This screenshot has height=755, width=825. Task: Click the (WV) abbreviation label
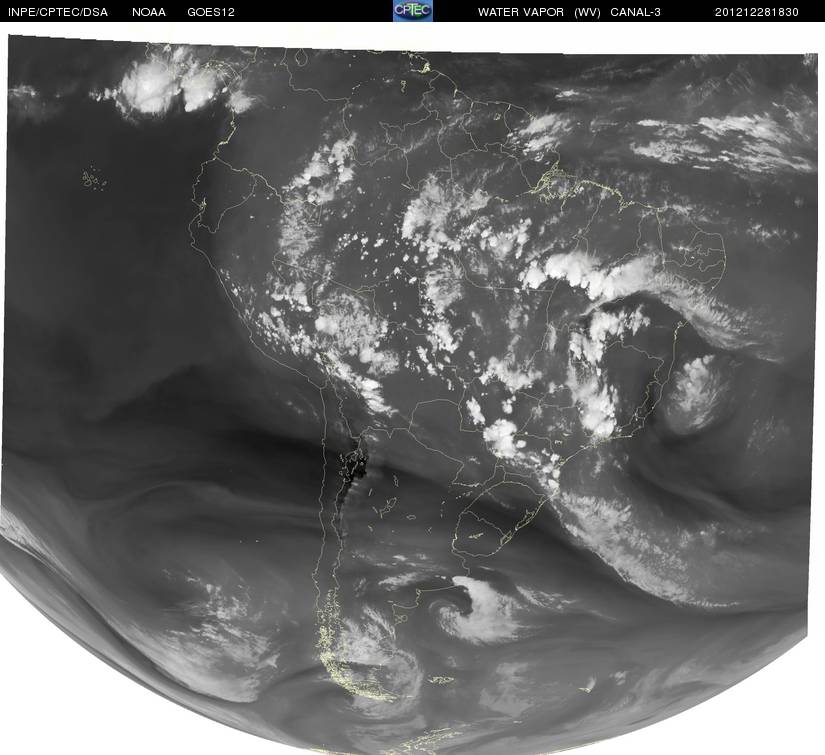(587, 12)
